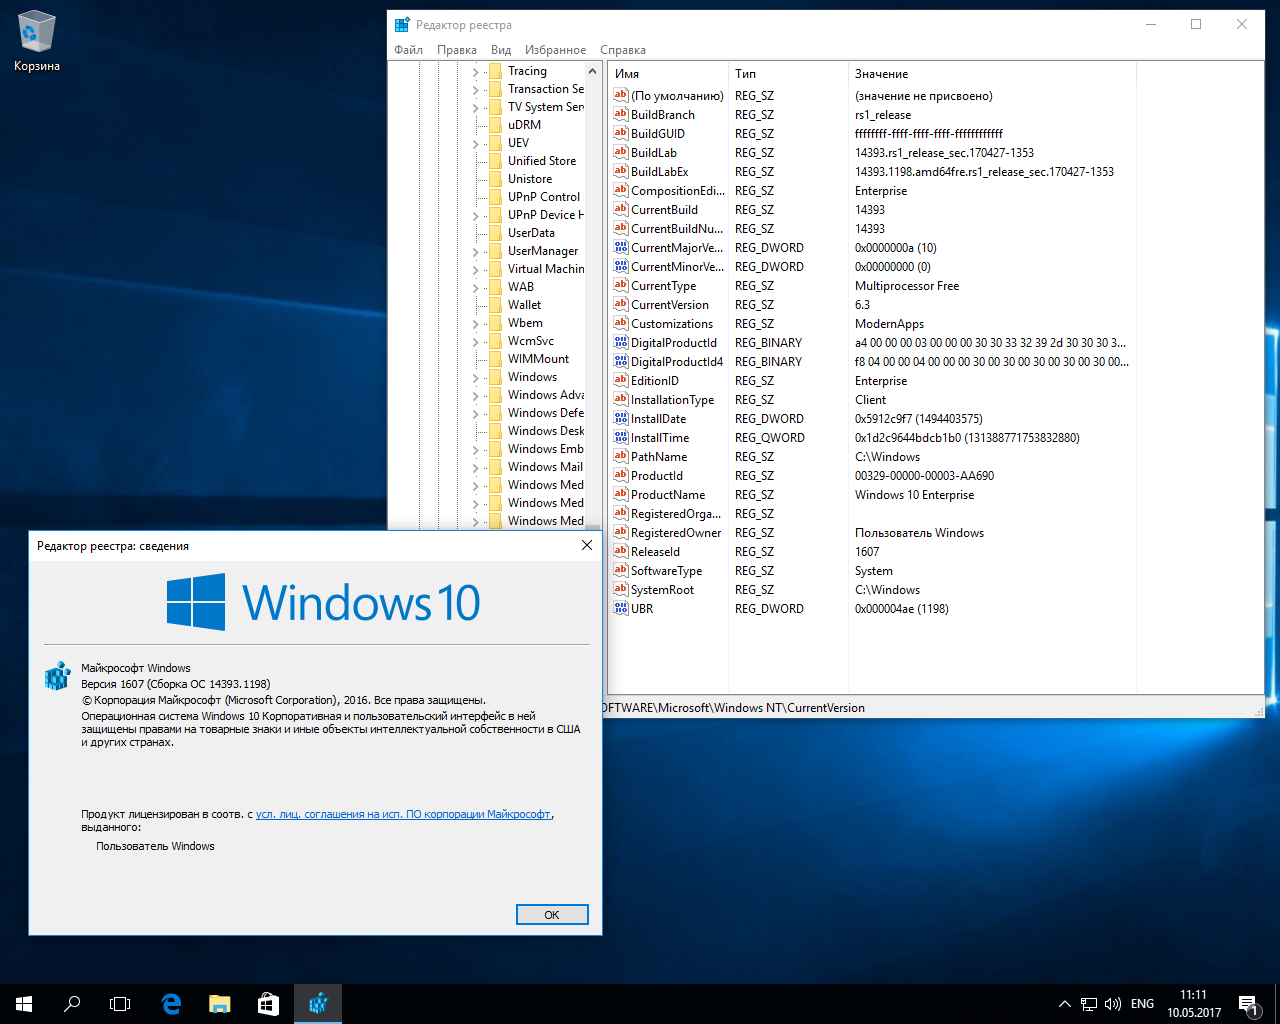Image resolution: width=1280 pixels, height=1024 pixels.
Task: Click the Windows Start button
Action: [x=24, y=1004]
